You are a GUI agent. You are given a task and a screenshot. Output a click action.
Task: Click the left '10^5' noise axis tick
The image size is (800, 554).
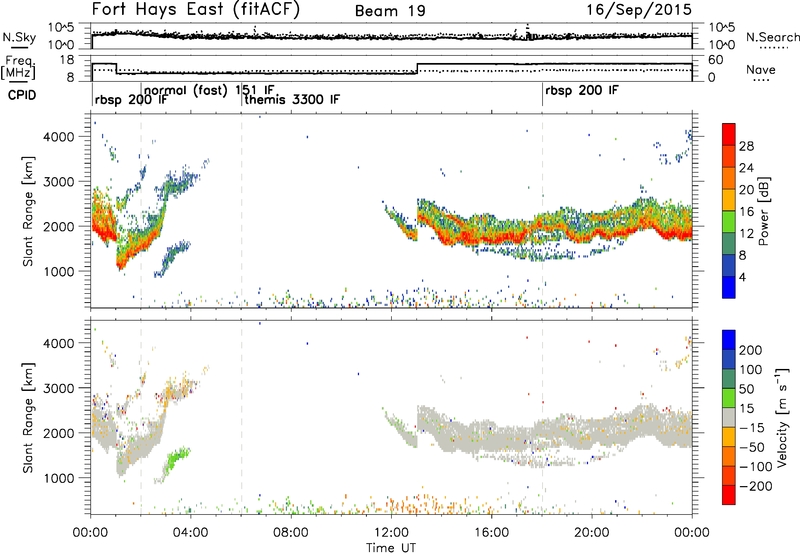(61, 27)
